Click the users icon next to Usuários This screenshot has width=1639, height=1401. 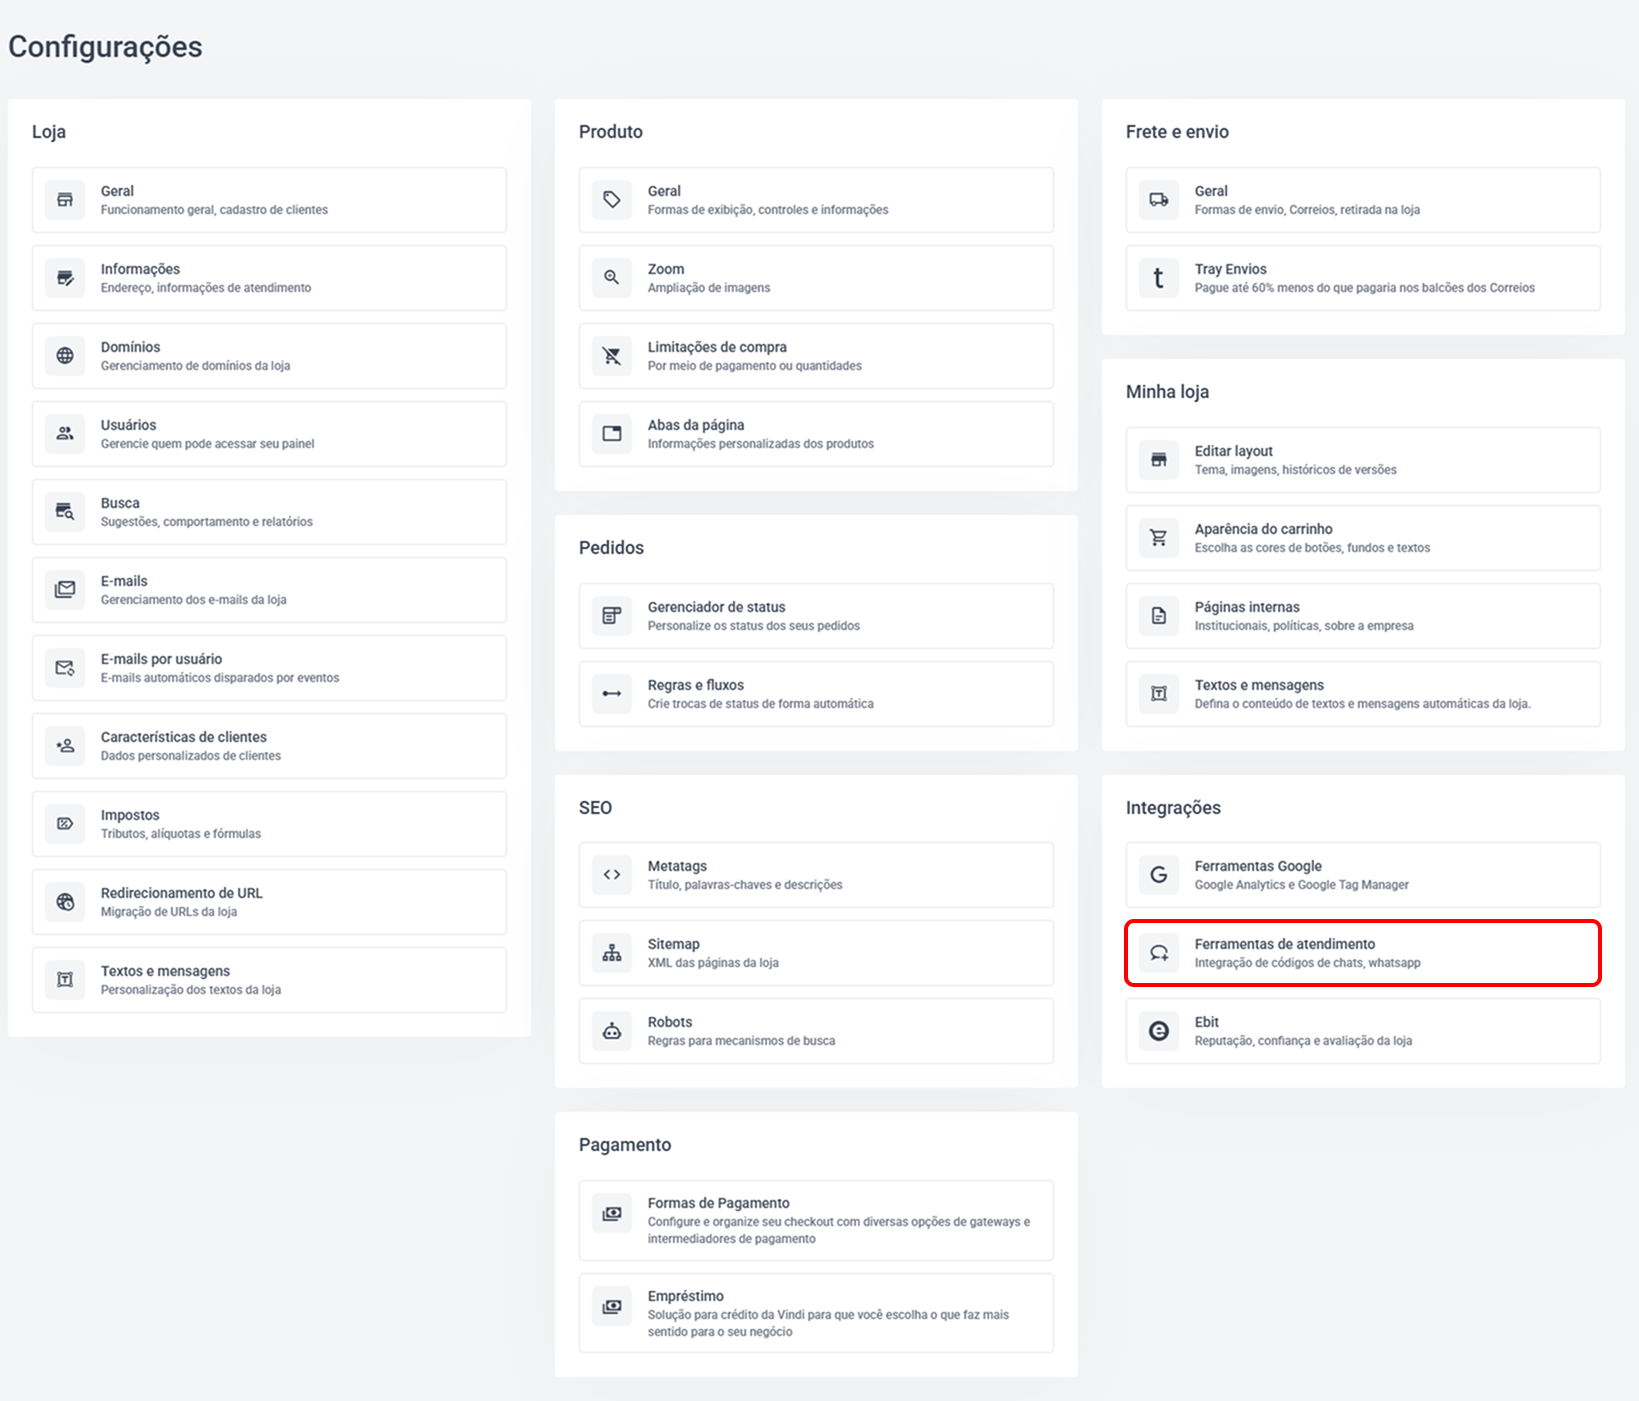click(x=65, y=434)
